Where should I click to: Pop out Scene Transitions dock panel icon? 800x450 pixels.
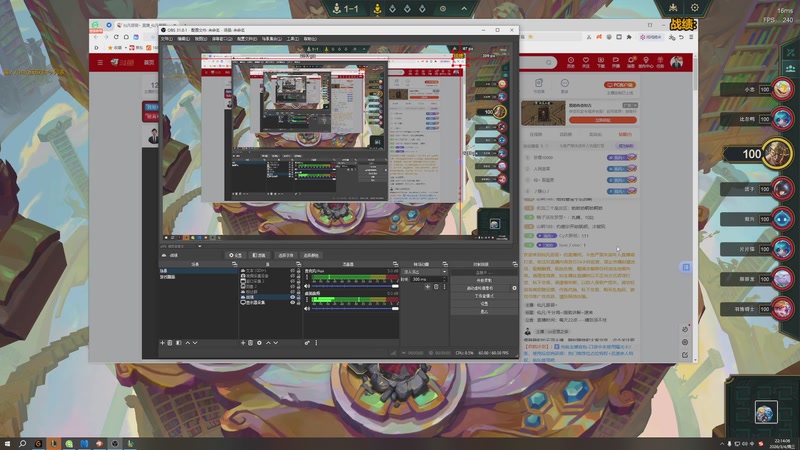pos(445,264)
